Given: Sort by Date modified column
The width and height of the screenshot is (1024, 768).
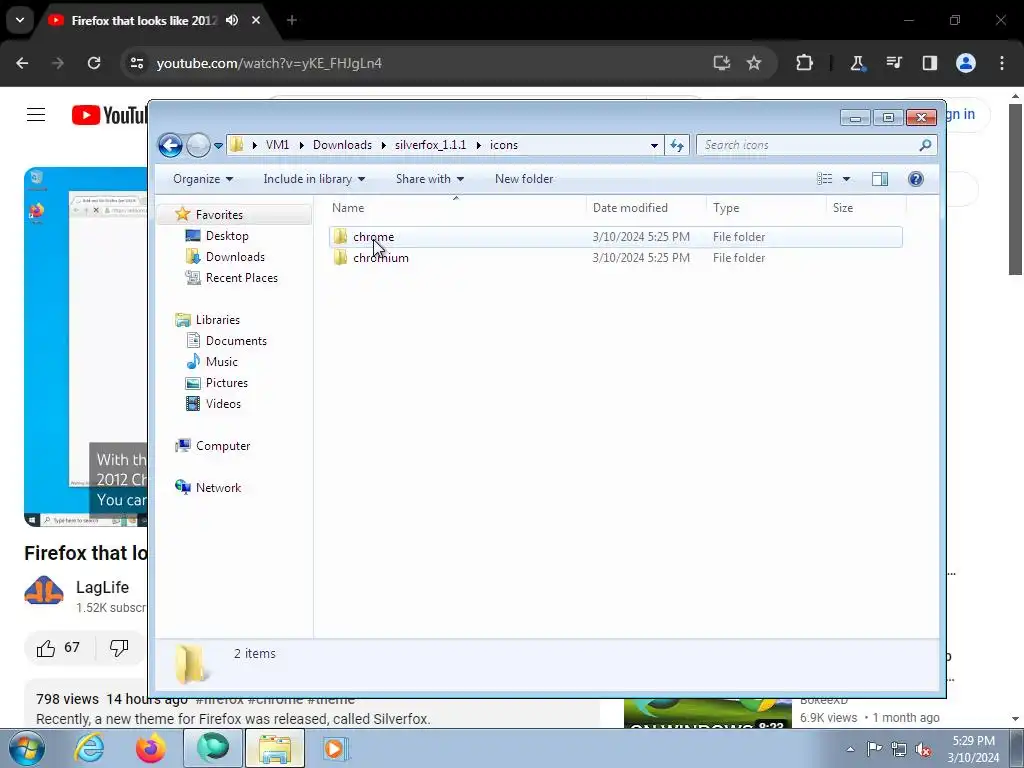Looking at the screenshot, I should [x=630, y=208].
